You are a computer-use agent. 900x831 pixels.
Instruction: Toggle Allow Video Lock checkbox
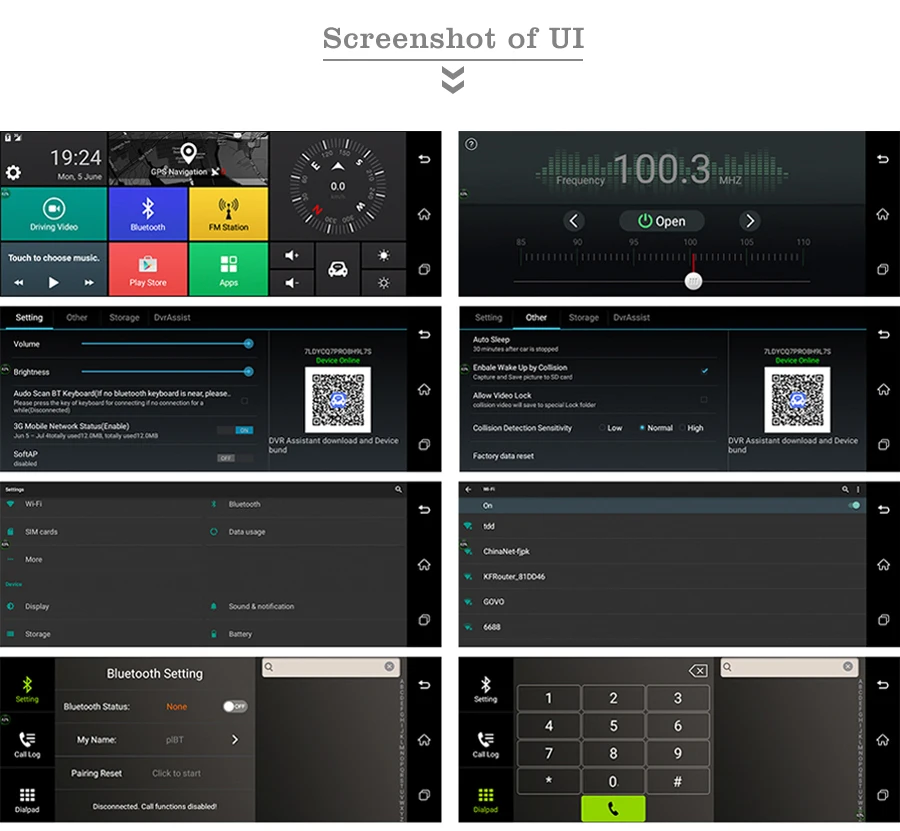(704, 399)
